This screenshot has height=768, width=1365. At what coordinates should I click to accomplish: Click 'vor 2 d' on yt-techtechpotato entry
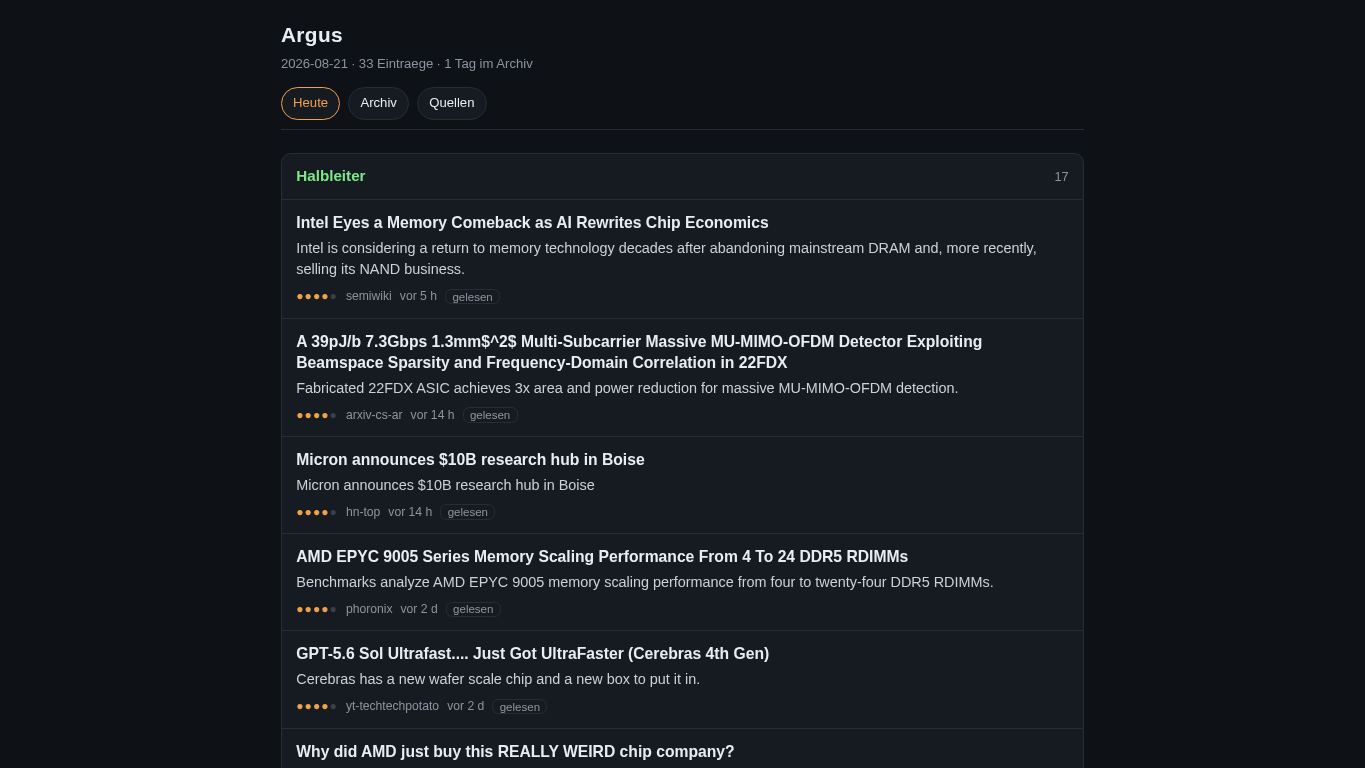tap(465, 706)
